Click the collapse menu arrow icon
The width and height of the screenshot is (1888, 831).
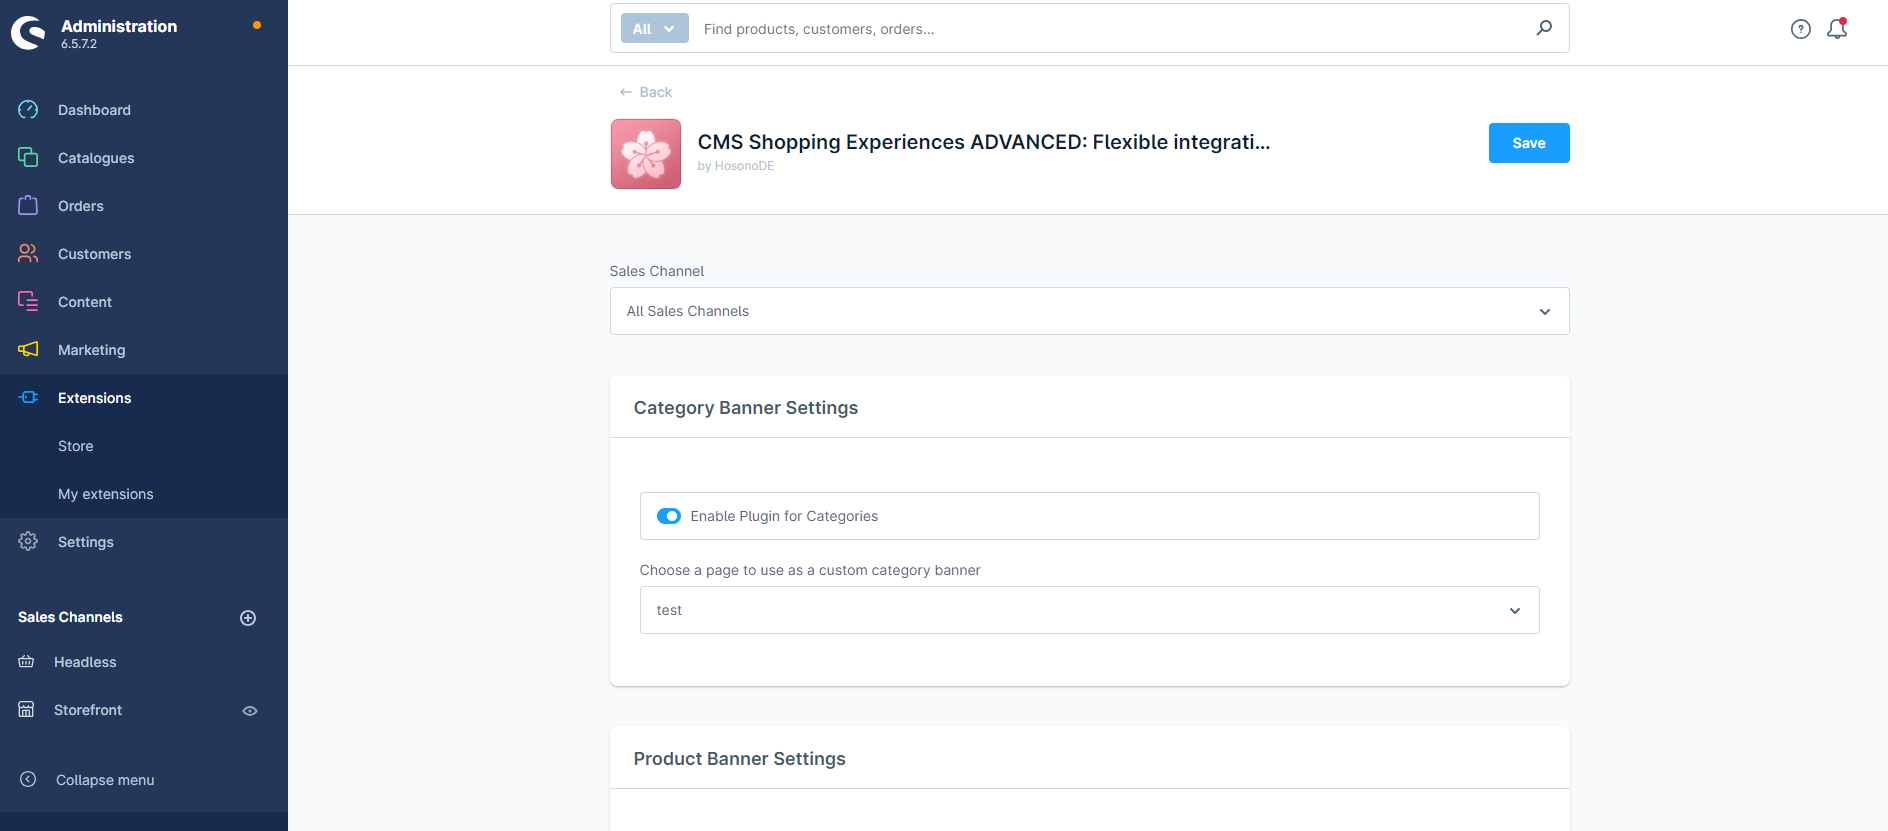pyautogui.click(x=28, y=779)
